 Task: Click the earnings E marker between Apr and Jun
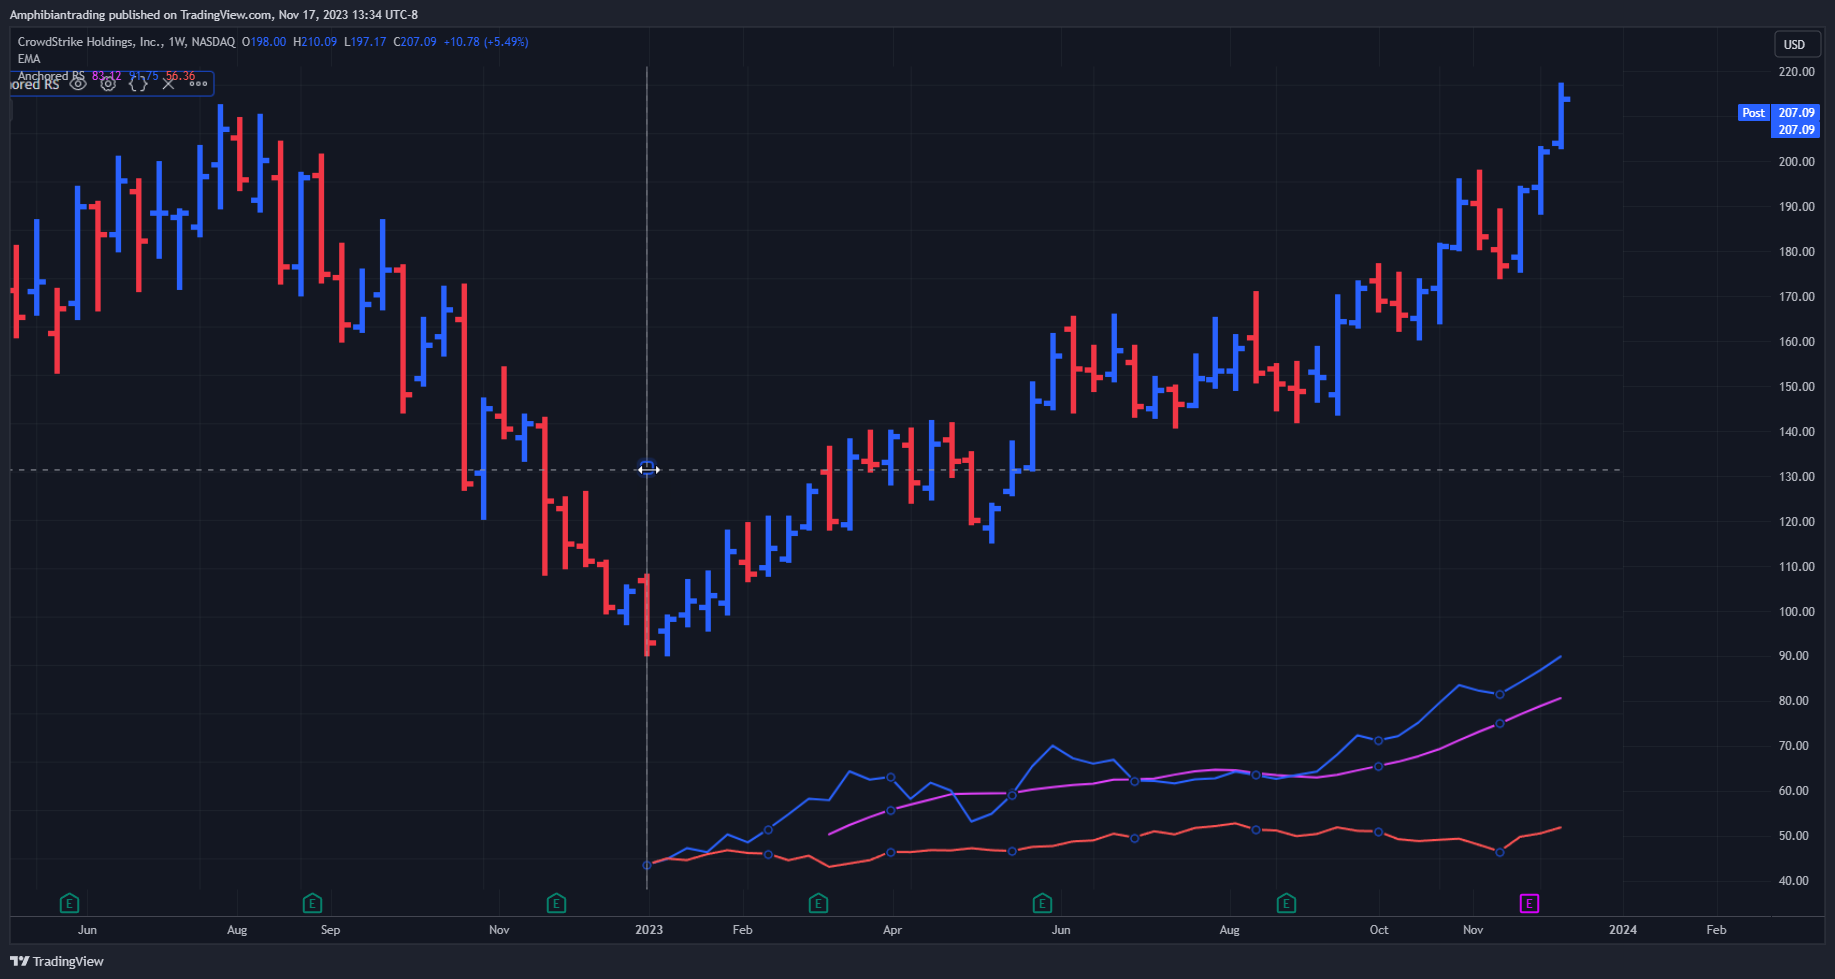click(1042, 904)
